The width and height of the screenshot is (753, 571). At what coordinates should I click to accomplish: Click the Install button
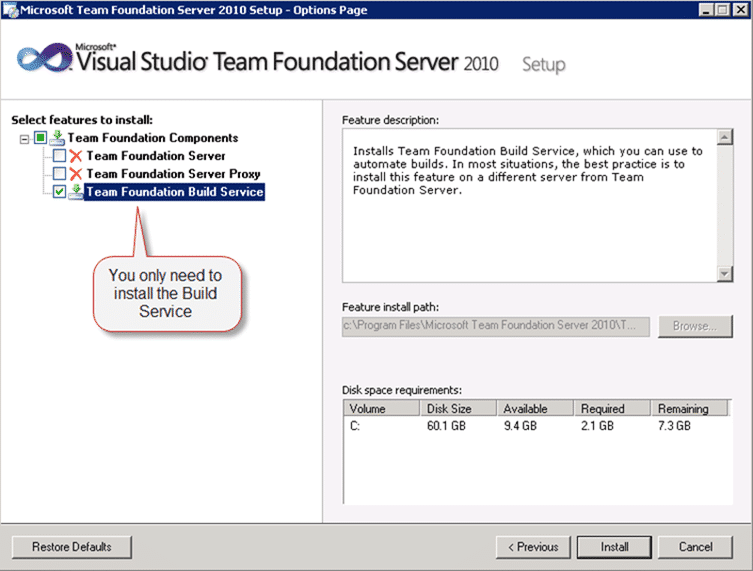[614, 547]
